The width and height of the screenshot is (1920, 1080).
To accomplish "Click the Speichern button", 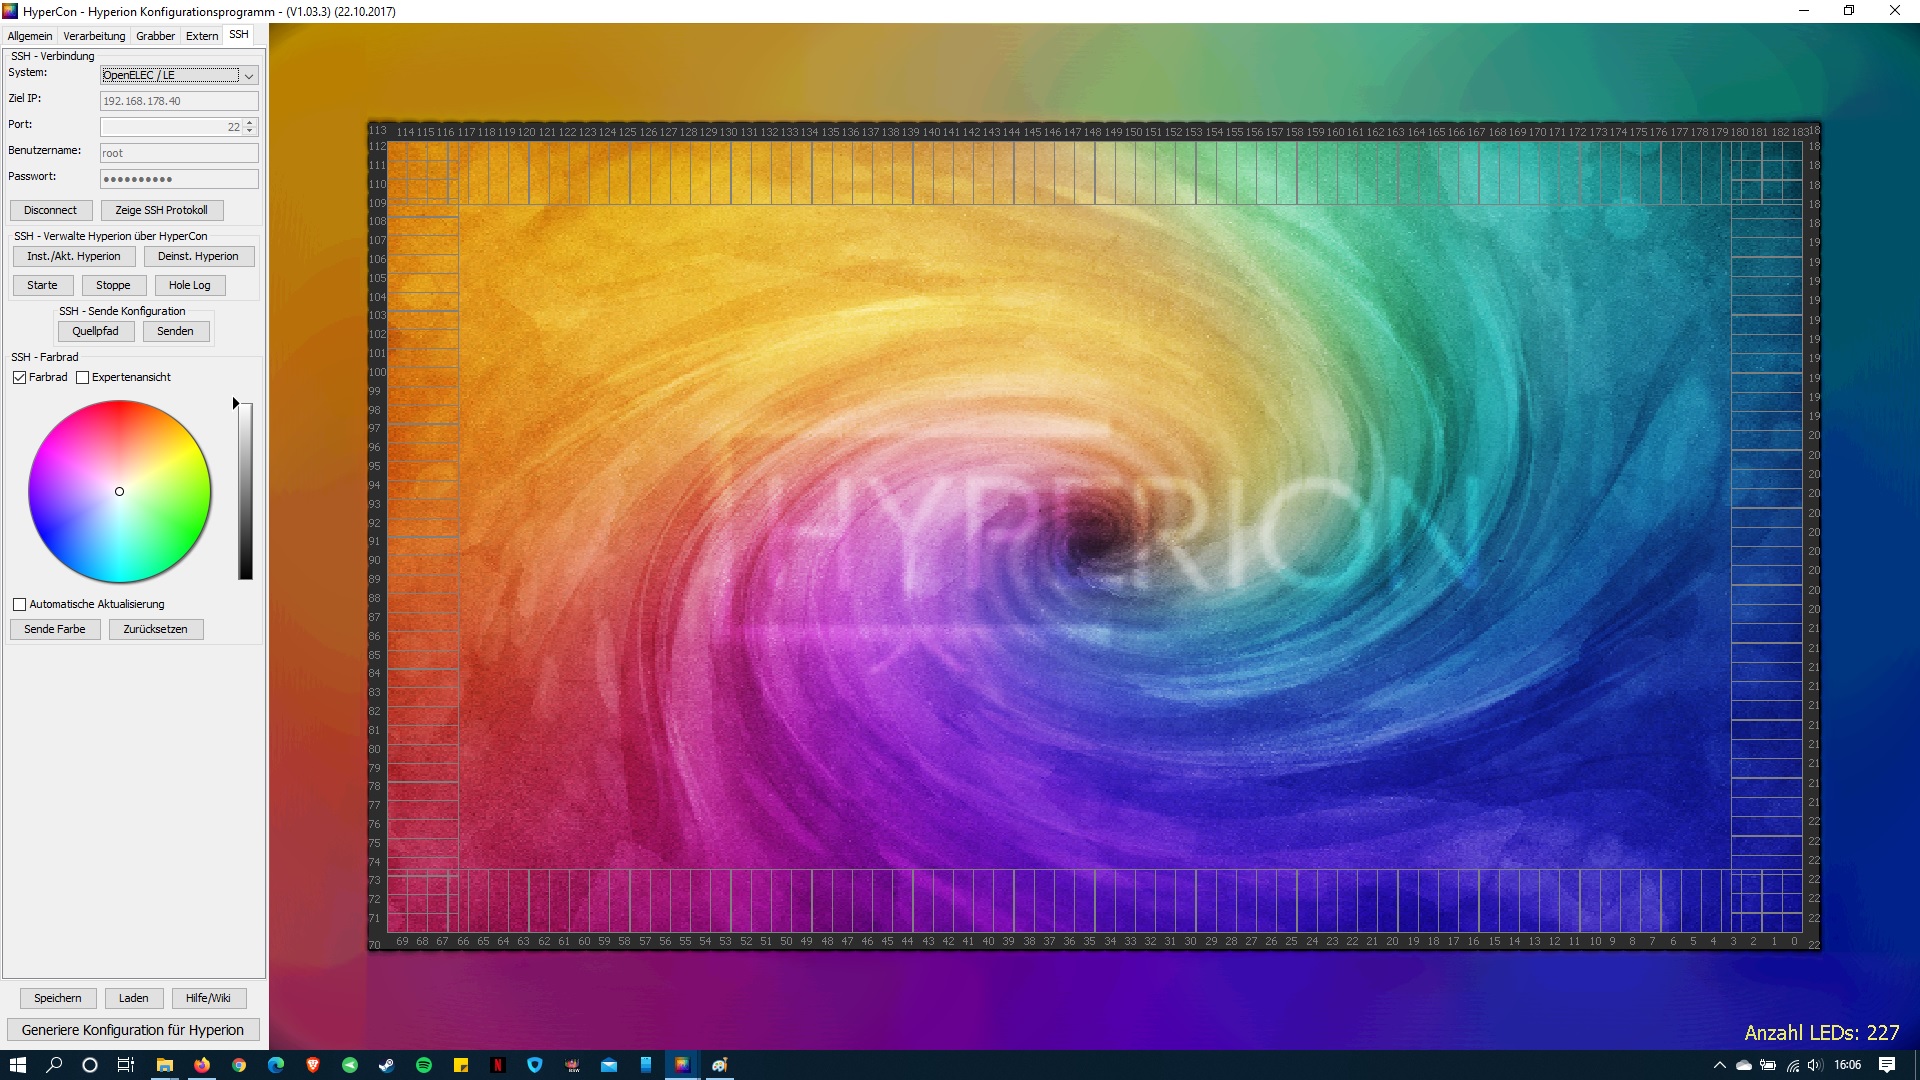I will pos(58,998).
